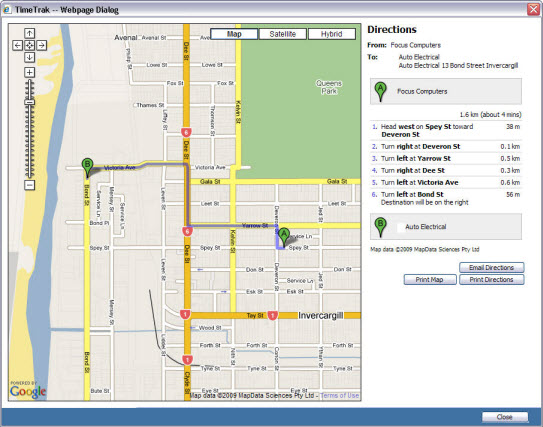Select step 1 Head west on Spey St

pyautogui.click(x=446, y=131)
